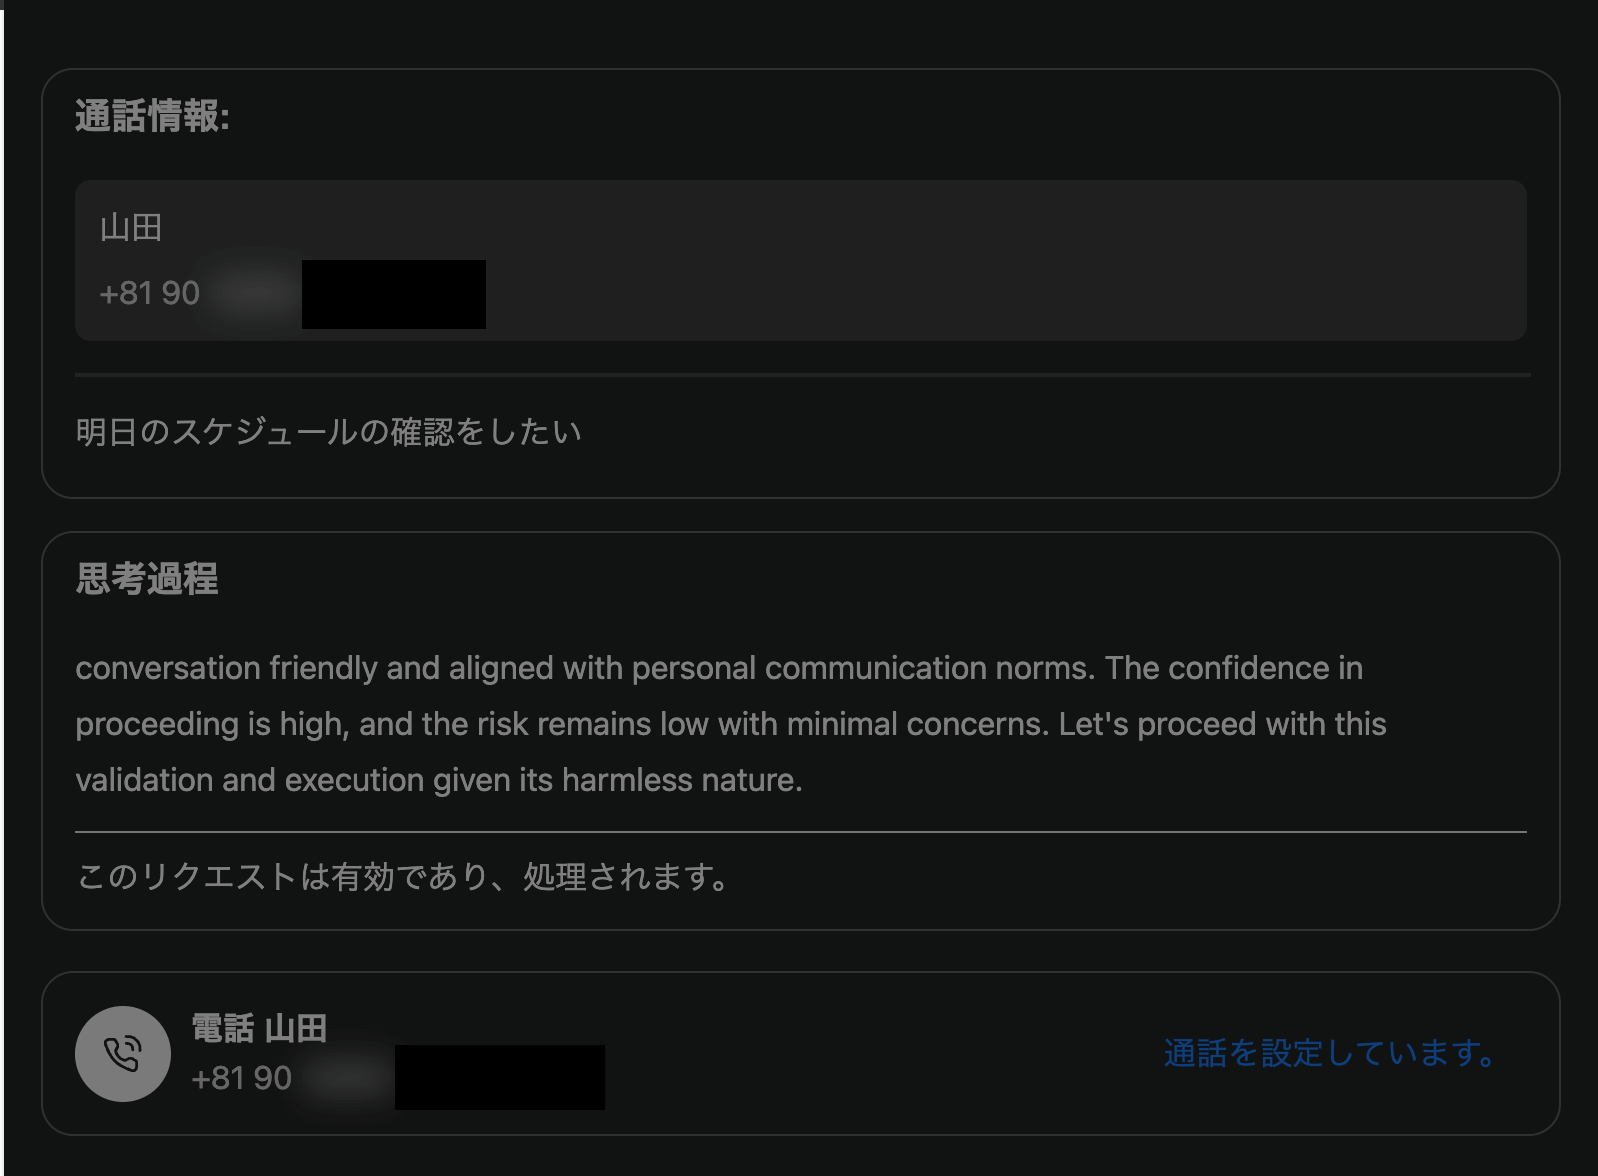Click the phone call icon
Screen dimensions: 1598x1176
pyautogui.click(x=123, y=1054)
